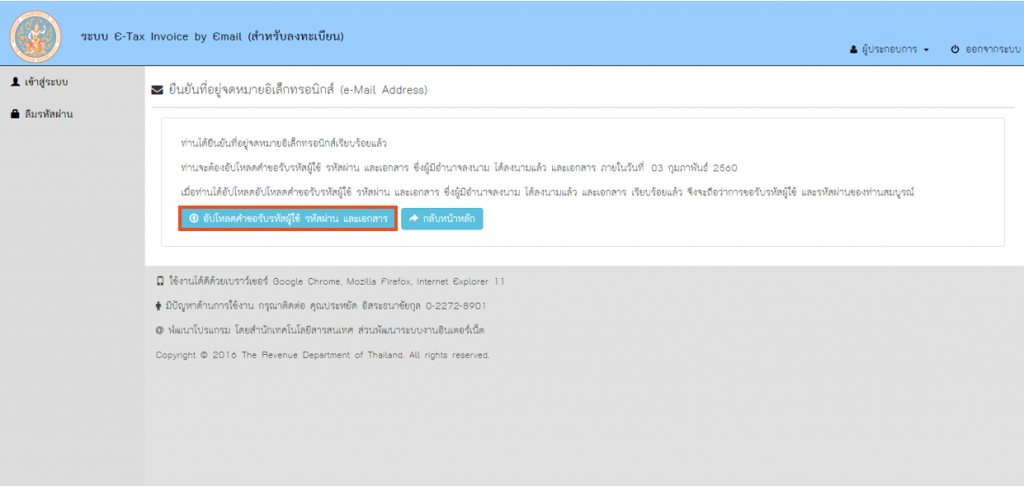Click the กลับหน้าหลัก button

point(442,219)
